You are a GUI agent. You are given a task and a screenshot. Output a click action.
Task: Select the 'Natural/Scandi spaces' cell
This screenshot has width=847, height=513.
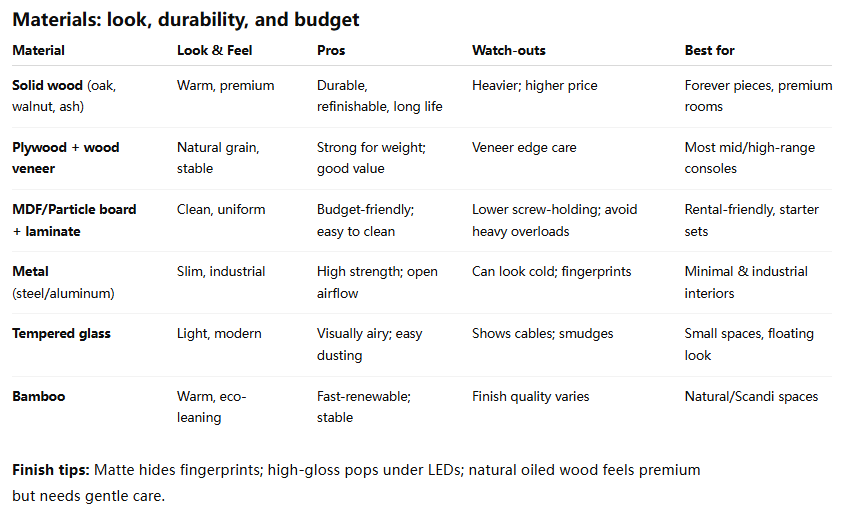[751, 397]
